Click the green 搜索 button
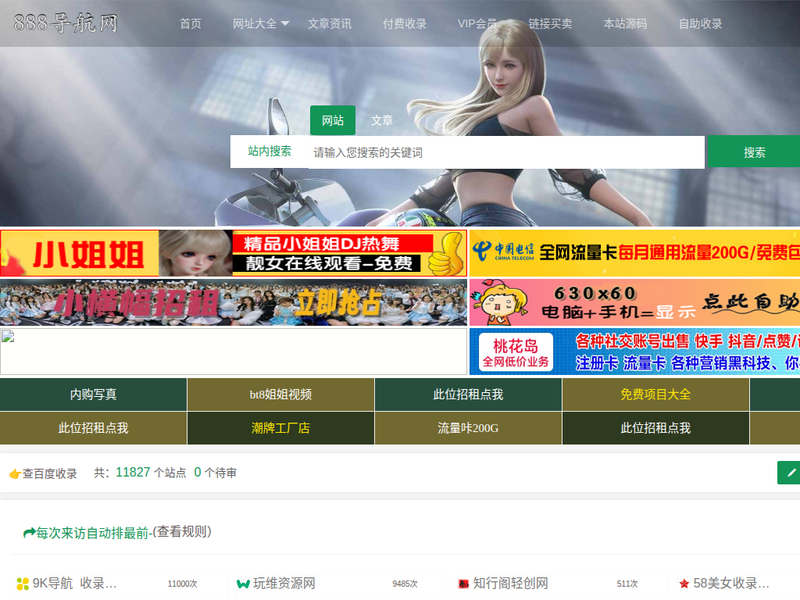 click(x=754, y=152)
